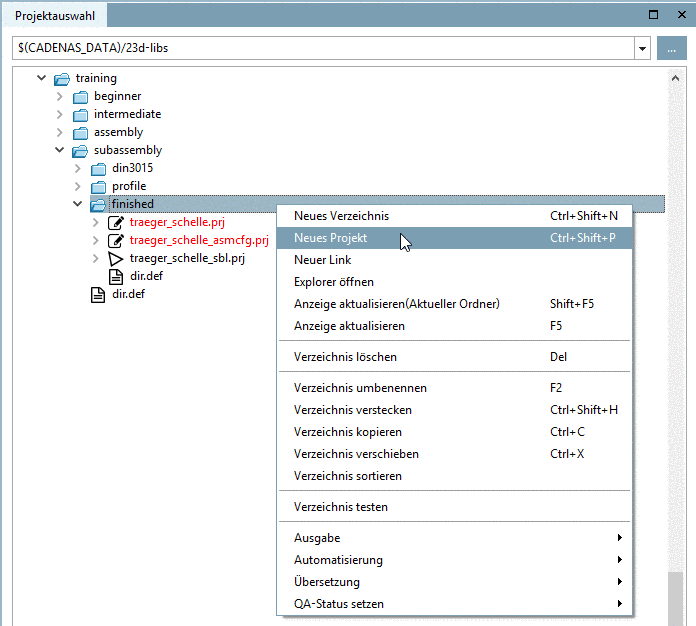Click the browse ellipsis button
Screen dimensions: 696x626
tap(672, 48)
